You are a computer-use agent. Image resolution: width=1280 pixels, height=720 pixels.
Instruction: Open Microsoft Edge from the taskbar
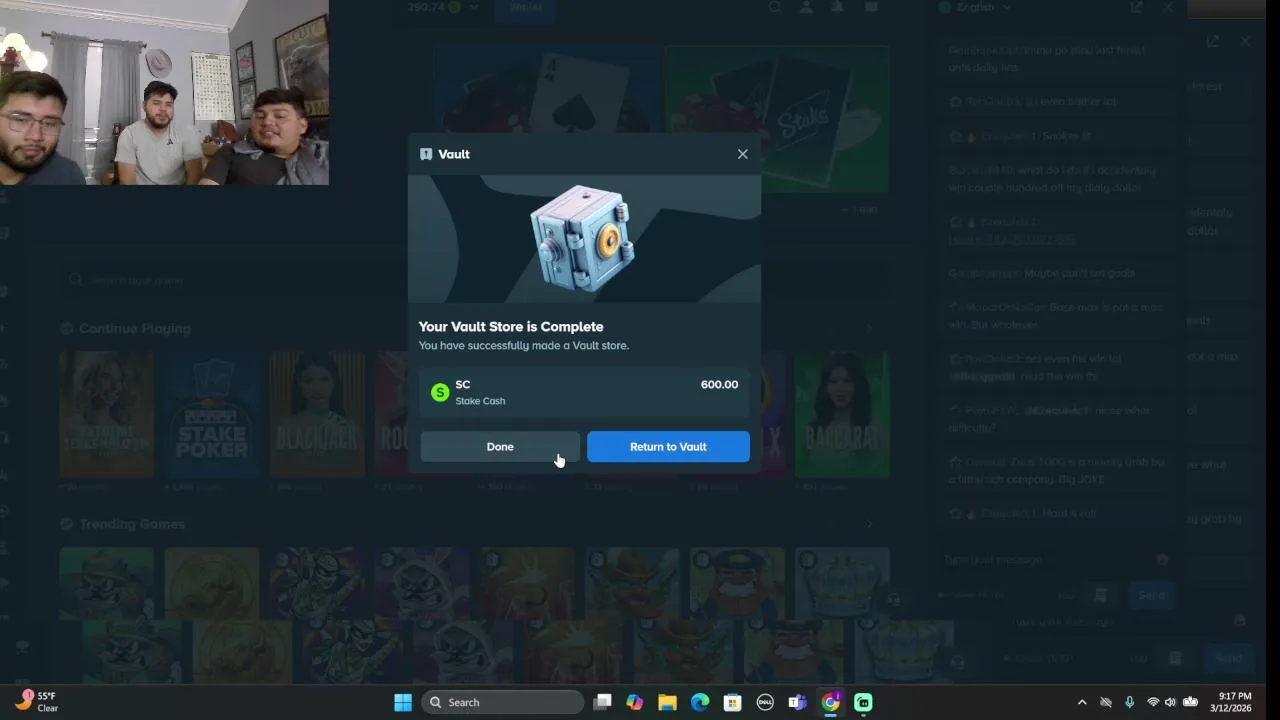point(700,702)
